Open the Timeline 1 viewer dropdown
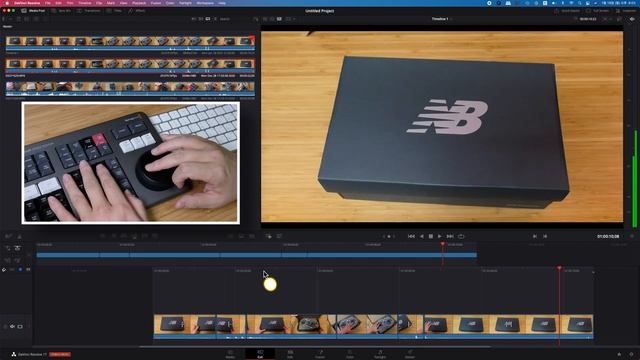Screen dimensions: 640x360 (x=441, y=19)
